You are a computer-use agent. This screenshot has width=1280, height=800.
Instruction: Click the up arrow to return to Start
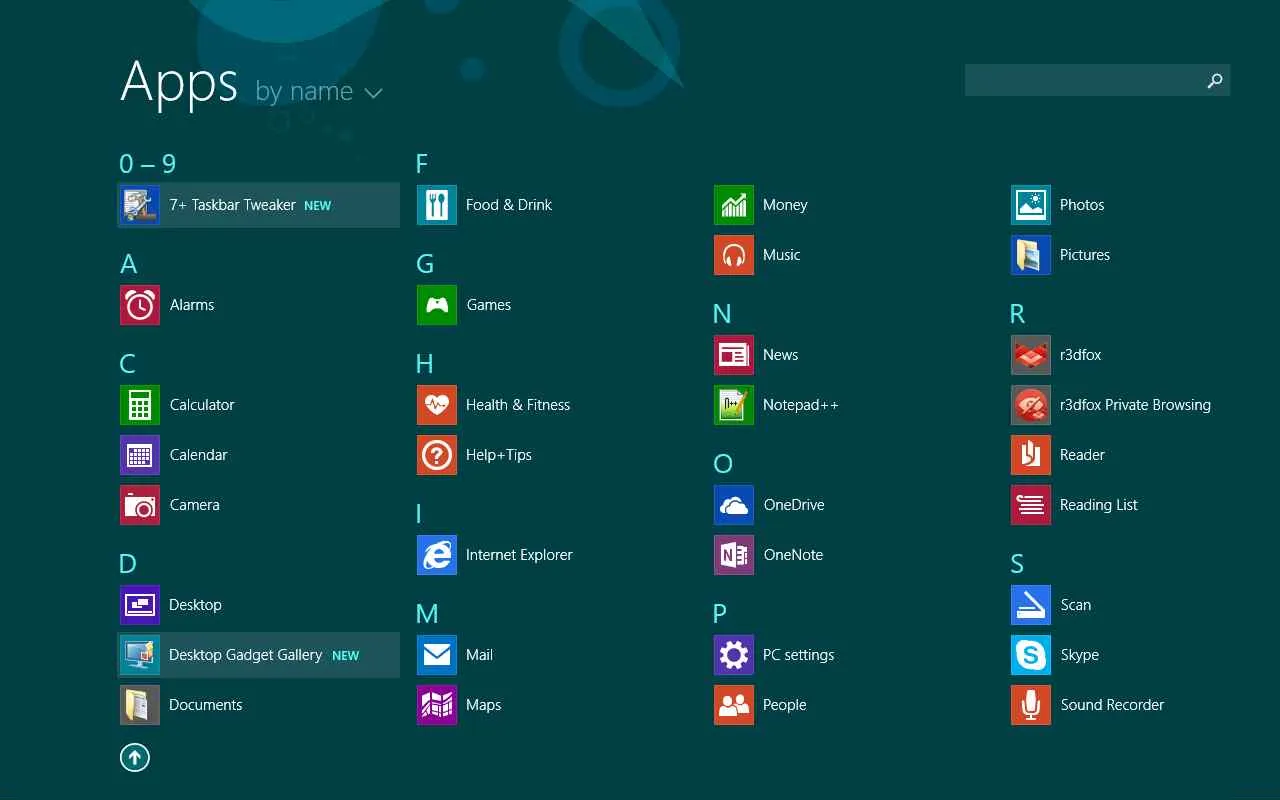click(135, 757)
